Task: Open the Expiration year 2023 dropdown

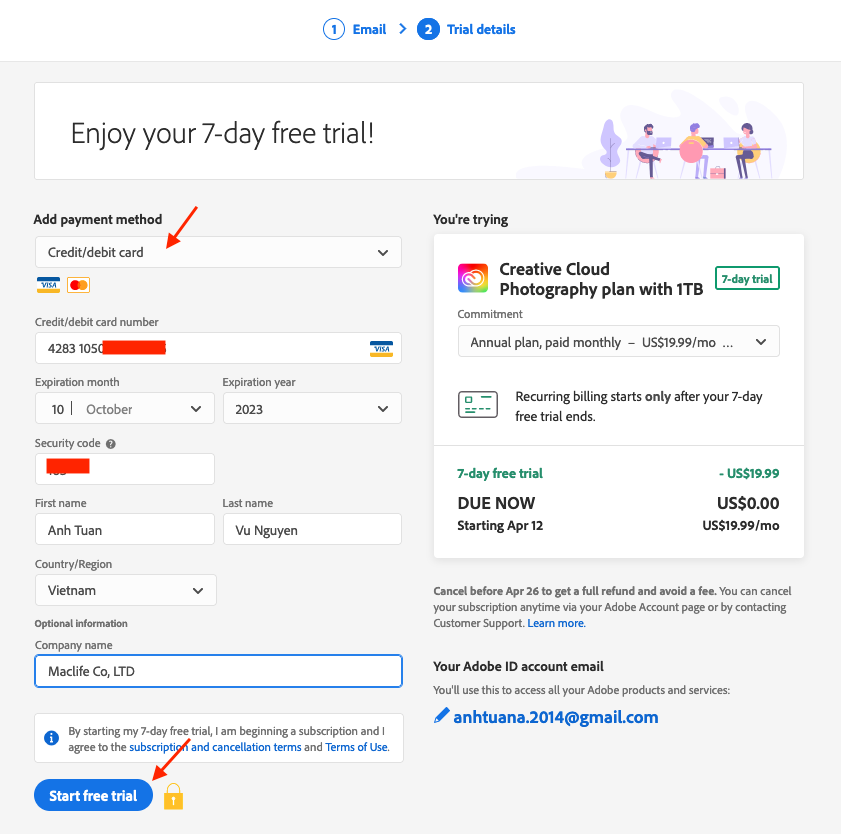Action: coord(311,409)
